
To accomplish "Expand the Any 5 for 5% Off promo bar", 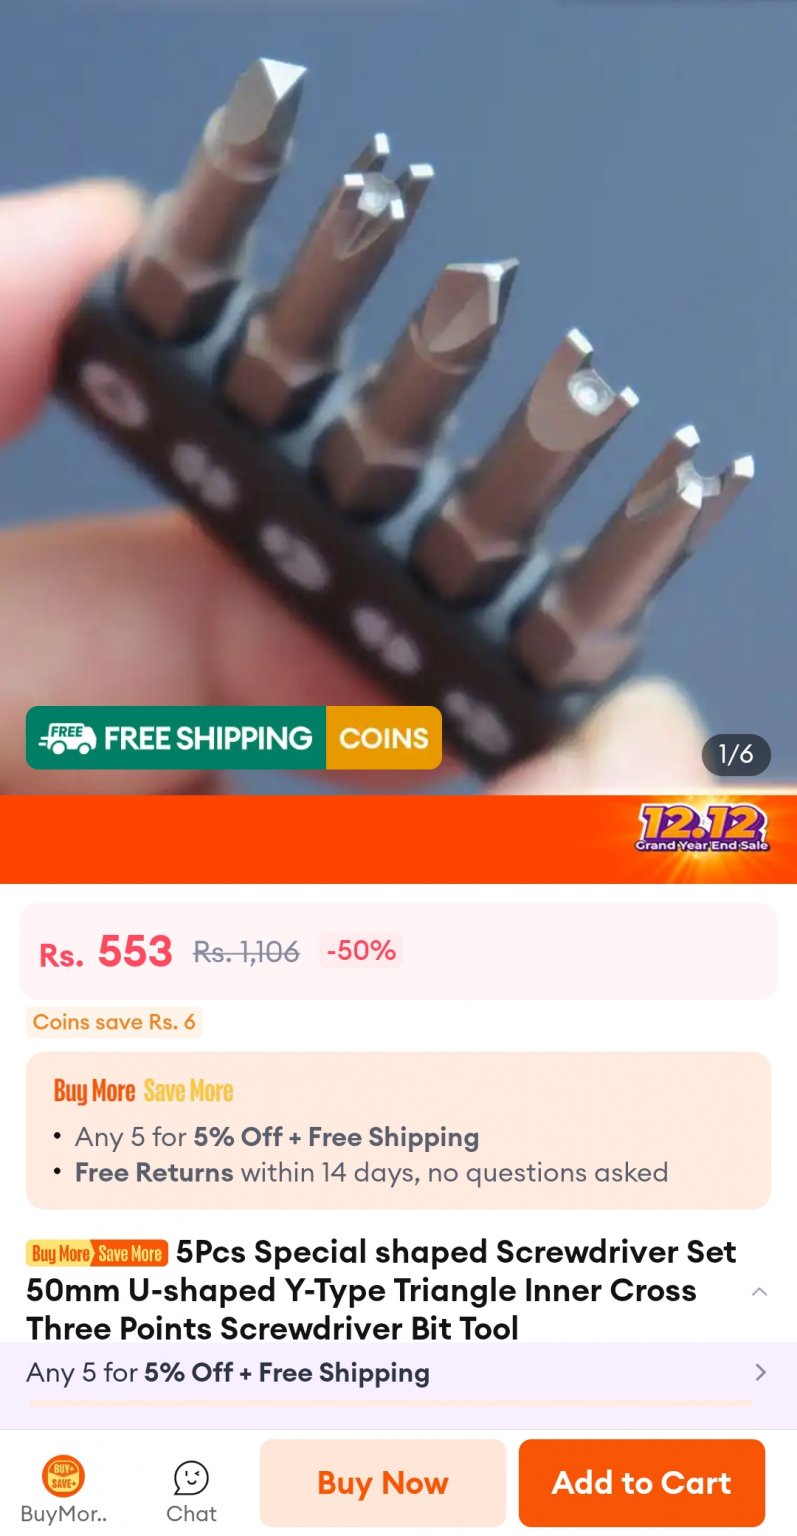I will pos(398,1373).
